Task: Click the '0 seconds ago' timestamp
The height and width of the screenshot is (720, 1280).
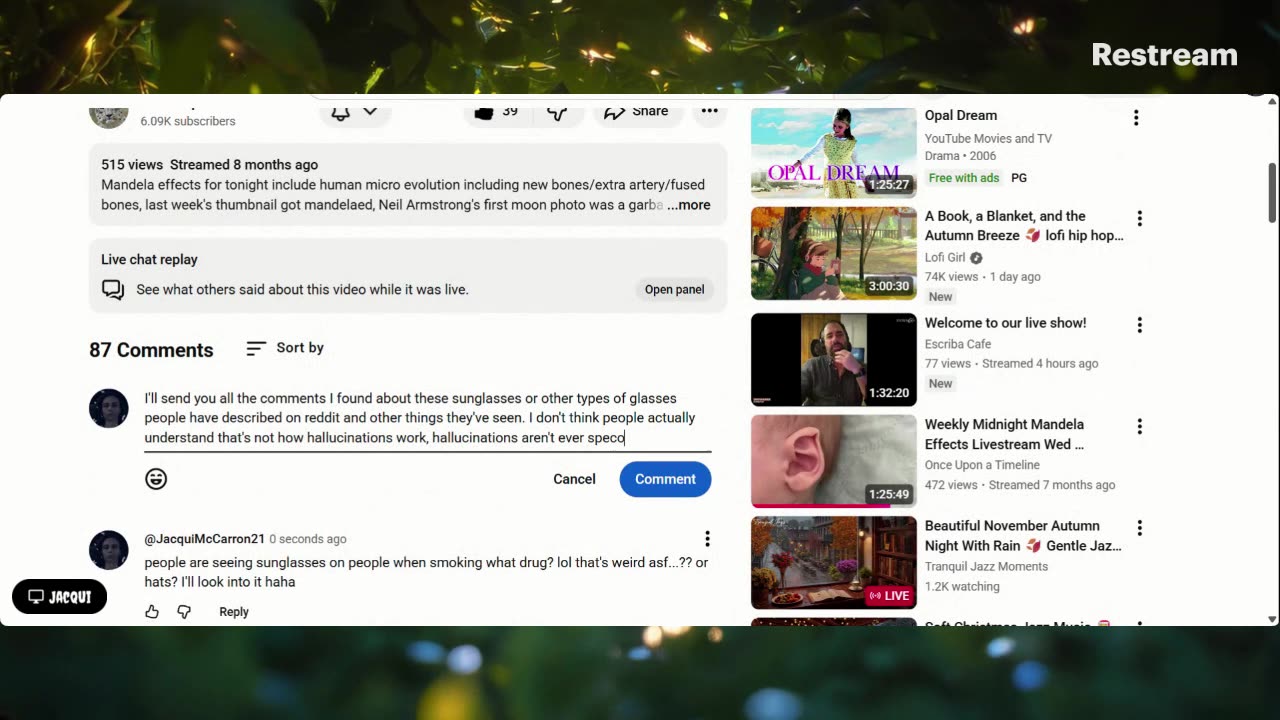Action: pyautogui.click(x=308, y=539)
